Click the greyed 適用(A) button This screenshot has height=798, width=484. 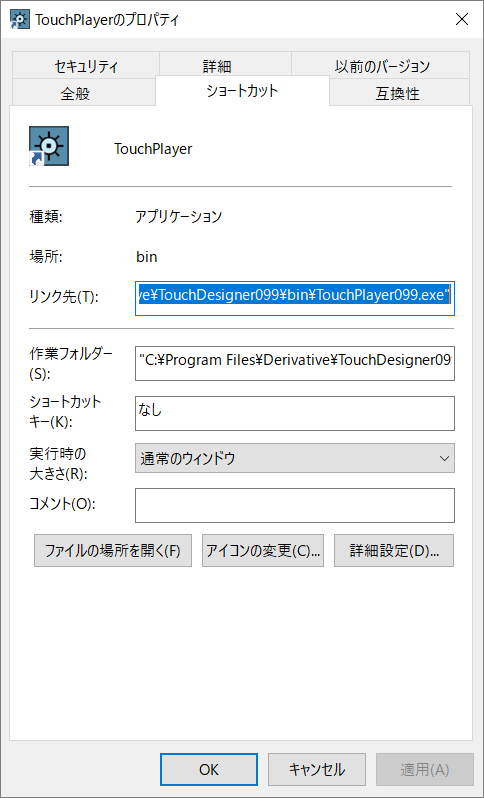424,770
